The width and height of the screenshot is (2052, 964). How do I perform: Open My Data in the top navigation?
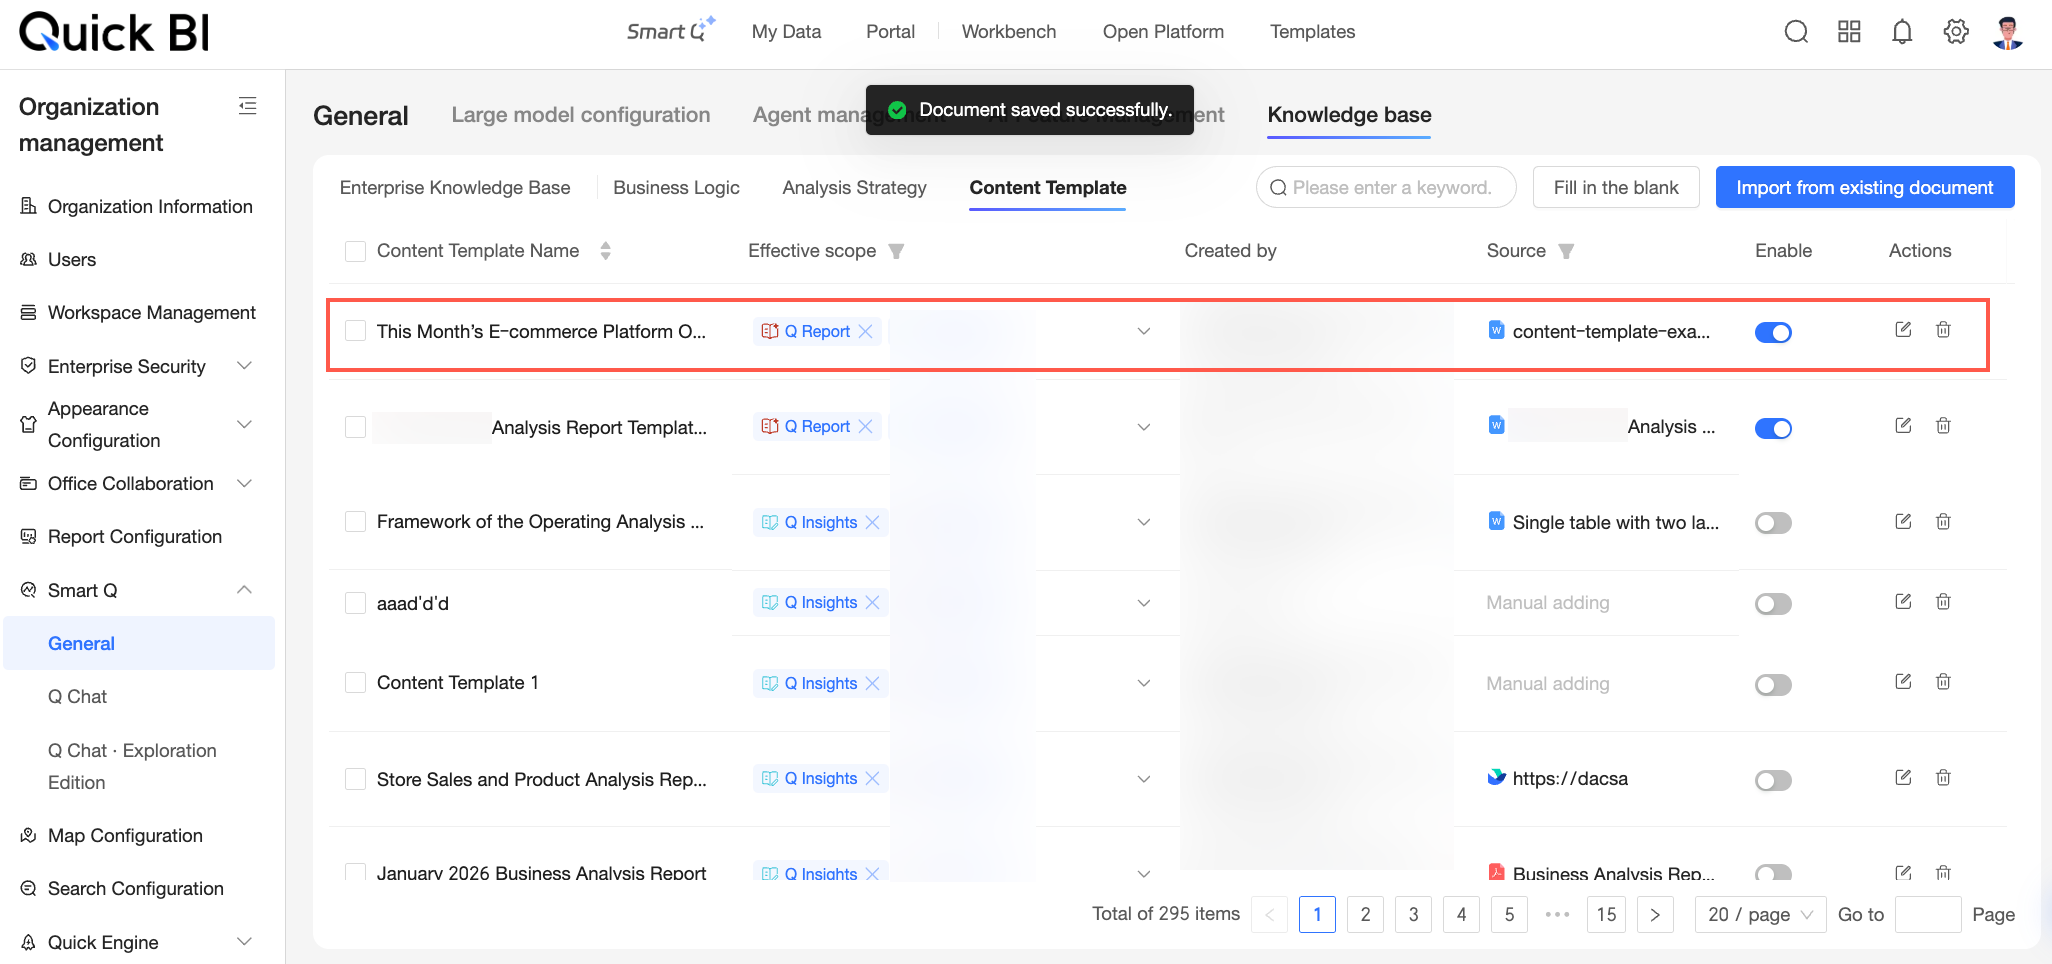[x=786, y=32]
